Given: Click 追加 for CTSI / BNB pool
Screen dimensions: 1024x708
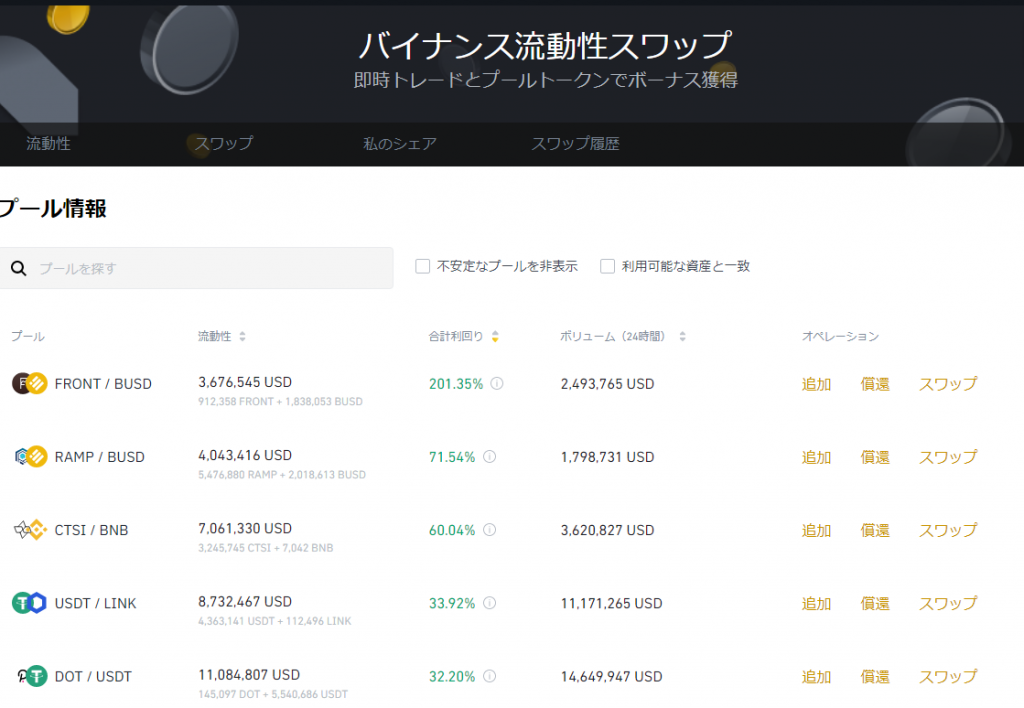Looking at the screenshot, I should pyautogui.click(x=816, y=530).
